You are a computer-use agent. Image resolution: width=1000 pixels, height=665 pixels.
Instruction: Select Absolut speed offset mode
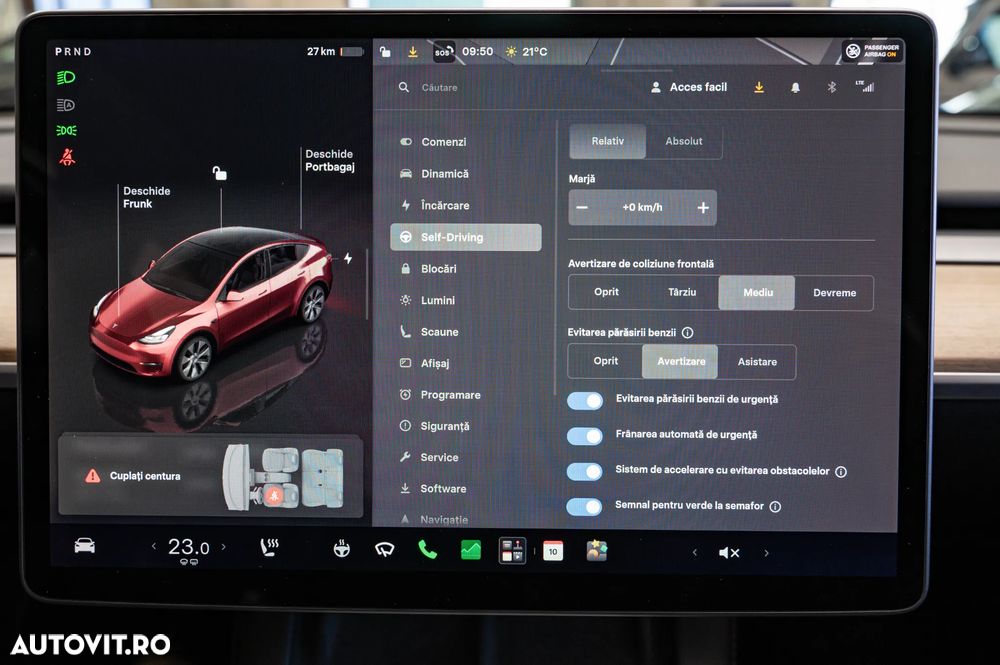(x=684, y=141)
